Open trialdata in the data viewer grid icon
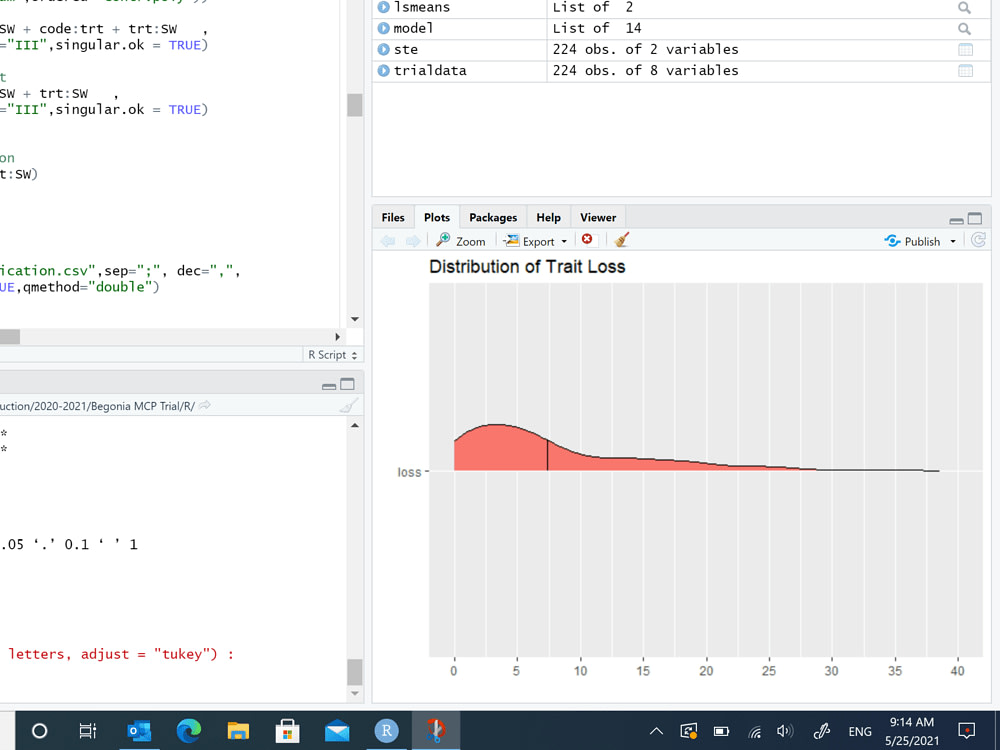 (x=964, y=70)
